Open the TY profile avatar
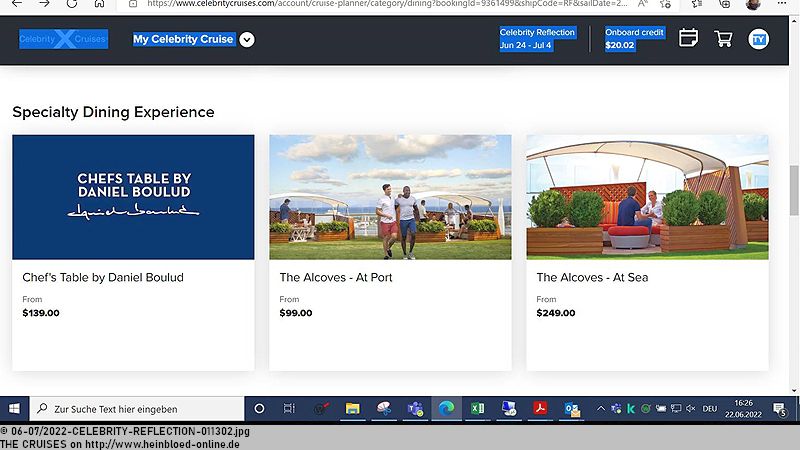The height and width of the screenshot is (450, 800). point(759,39)
